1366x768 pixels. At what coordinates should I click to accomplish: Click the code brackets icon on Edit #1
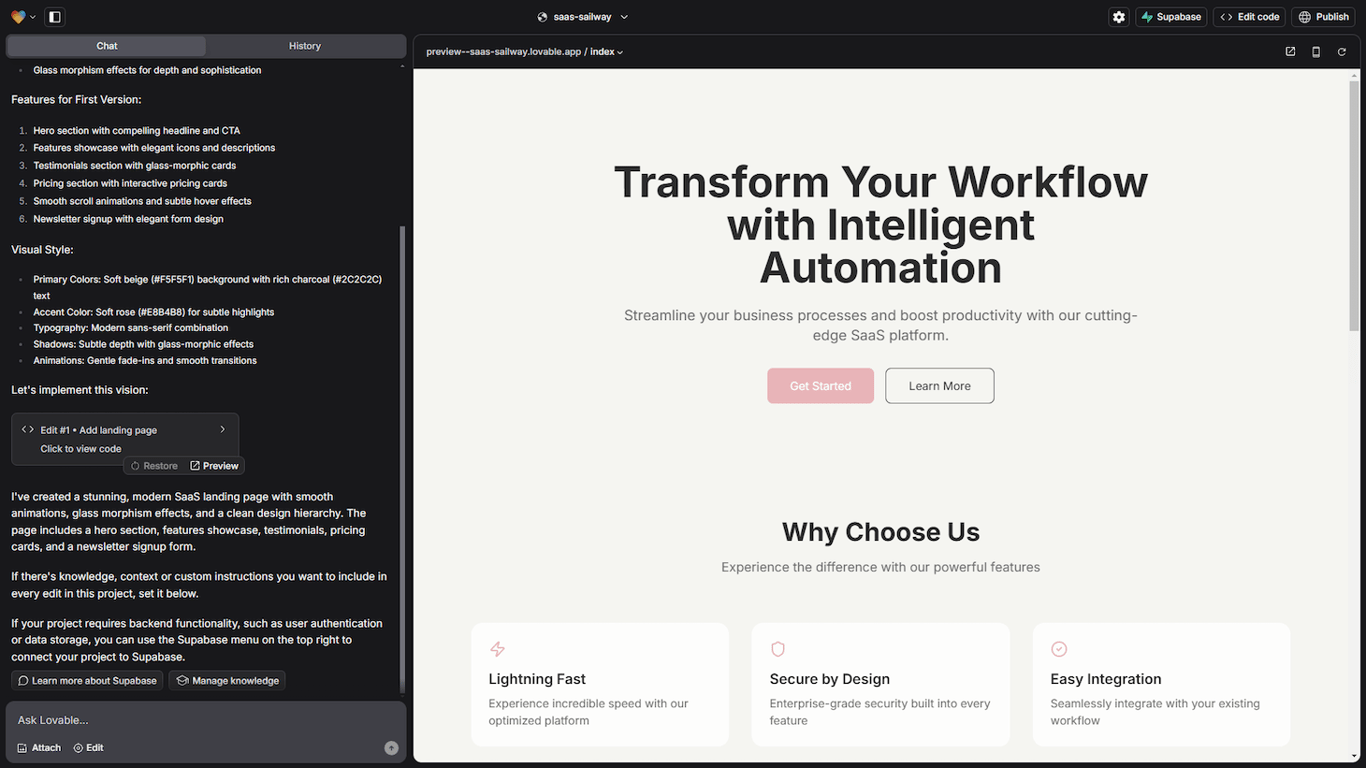pyautogui.click(x=28, y=430)
